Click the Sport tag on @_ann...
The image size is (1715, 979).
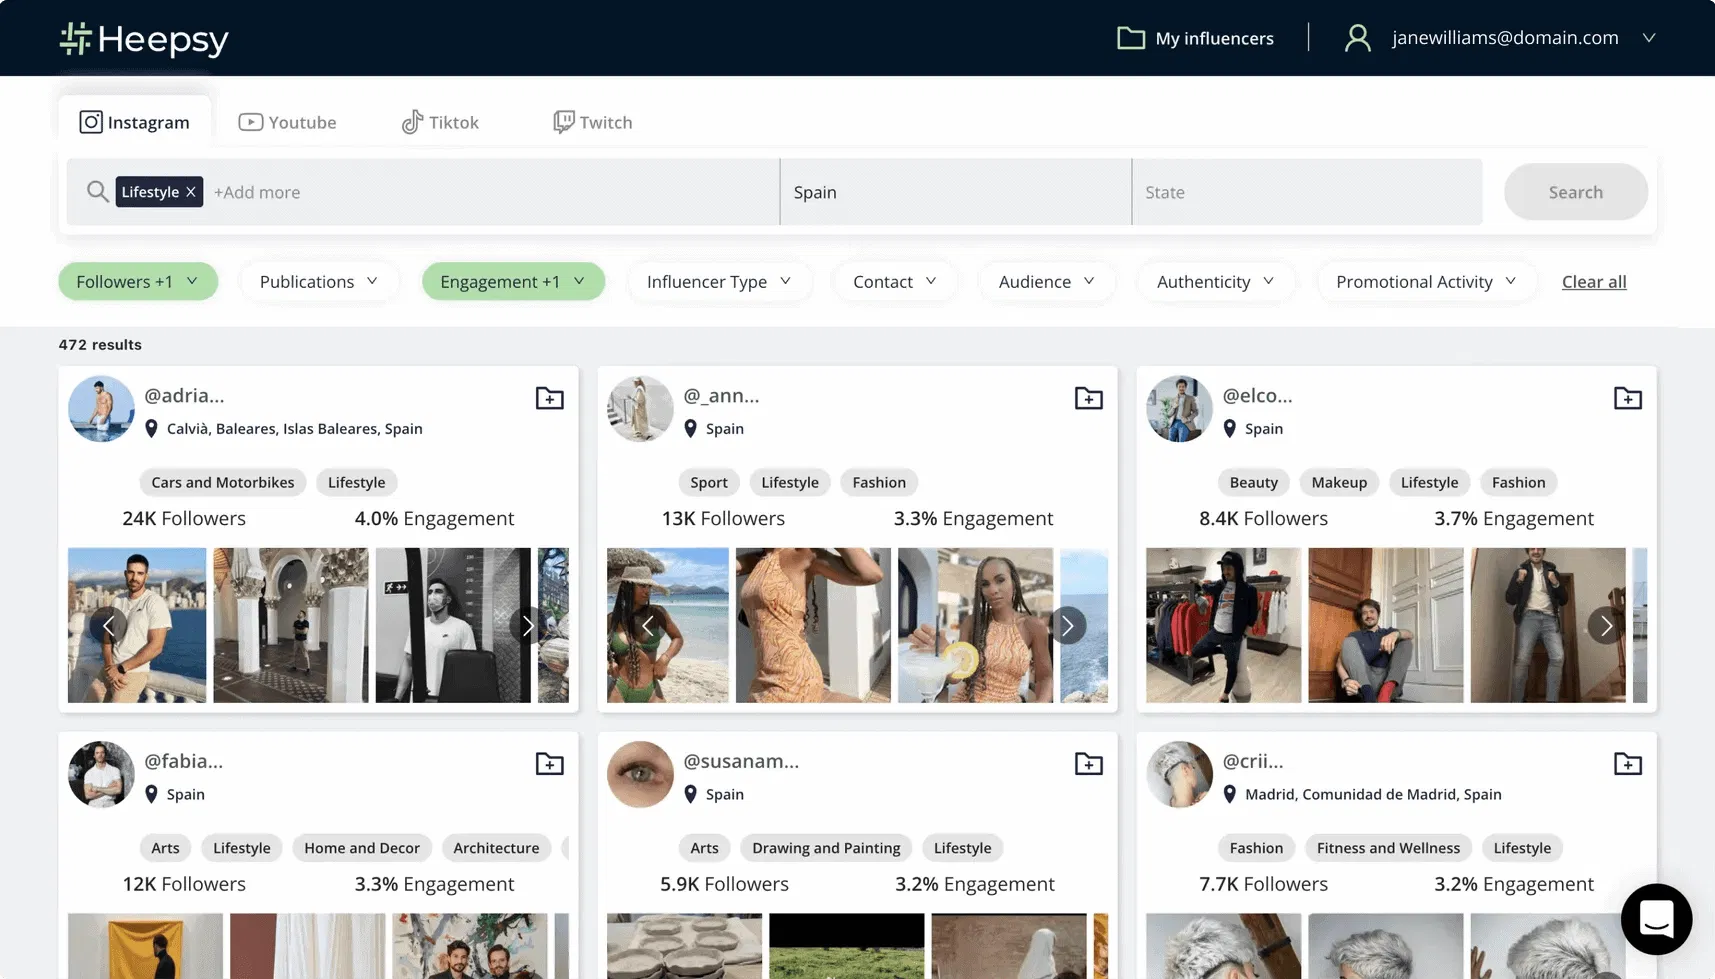[709, 482]
